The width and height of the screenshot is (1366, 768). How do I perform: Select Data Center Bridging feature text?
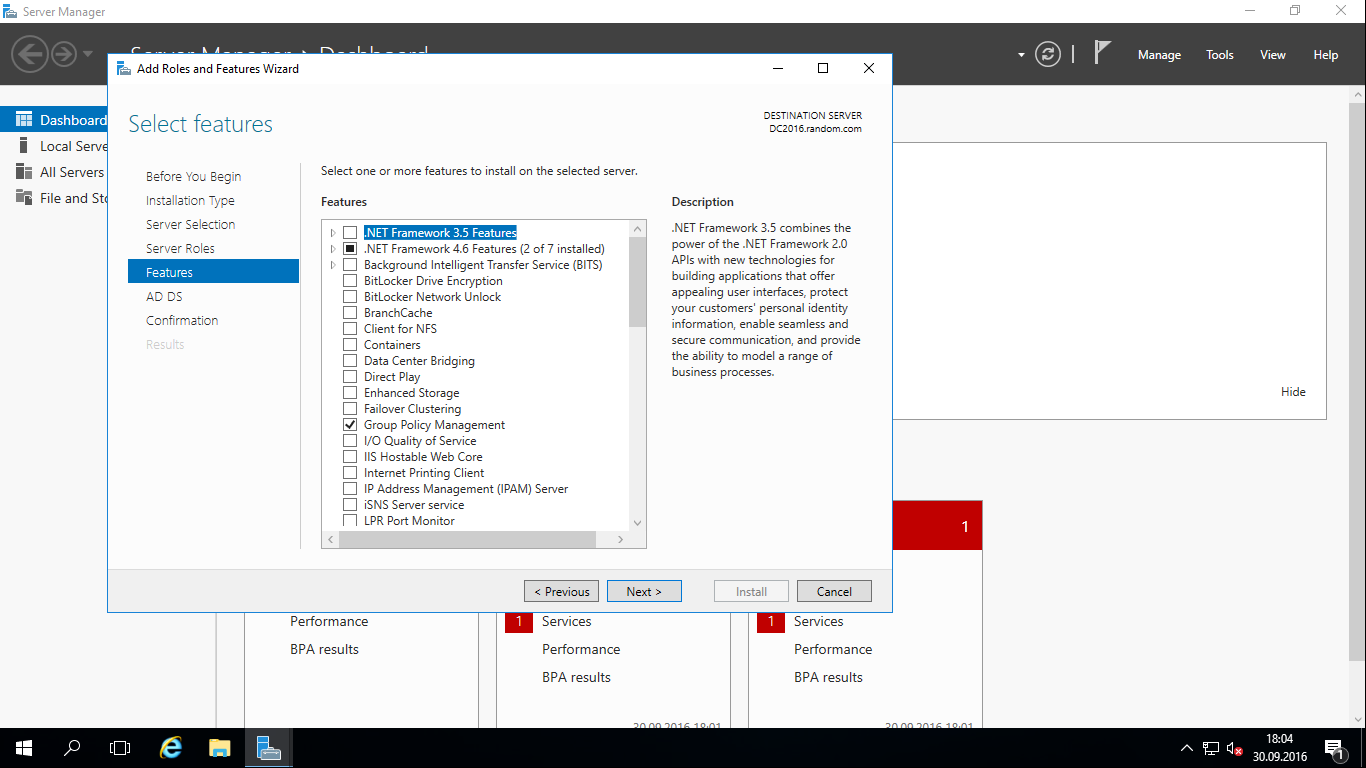pyautogui.click(x=419, y=361)
